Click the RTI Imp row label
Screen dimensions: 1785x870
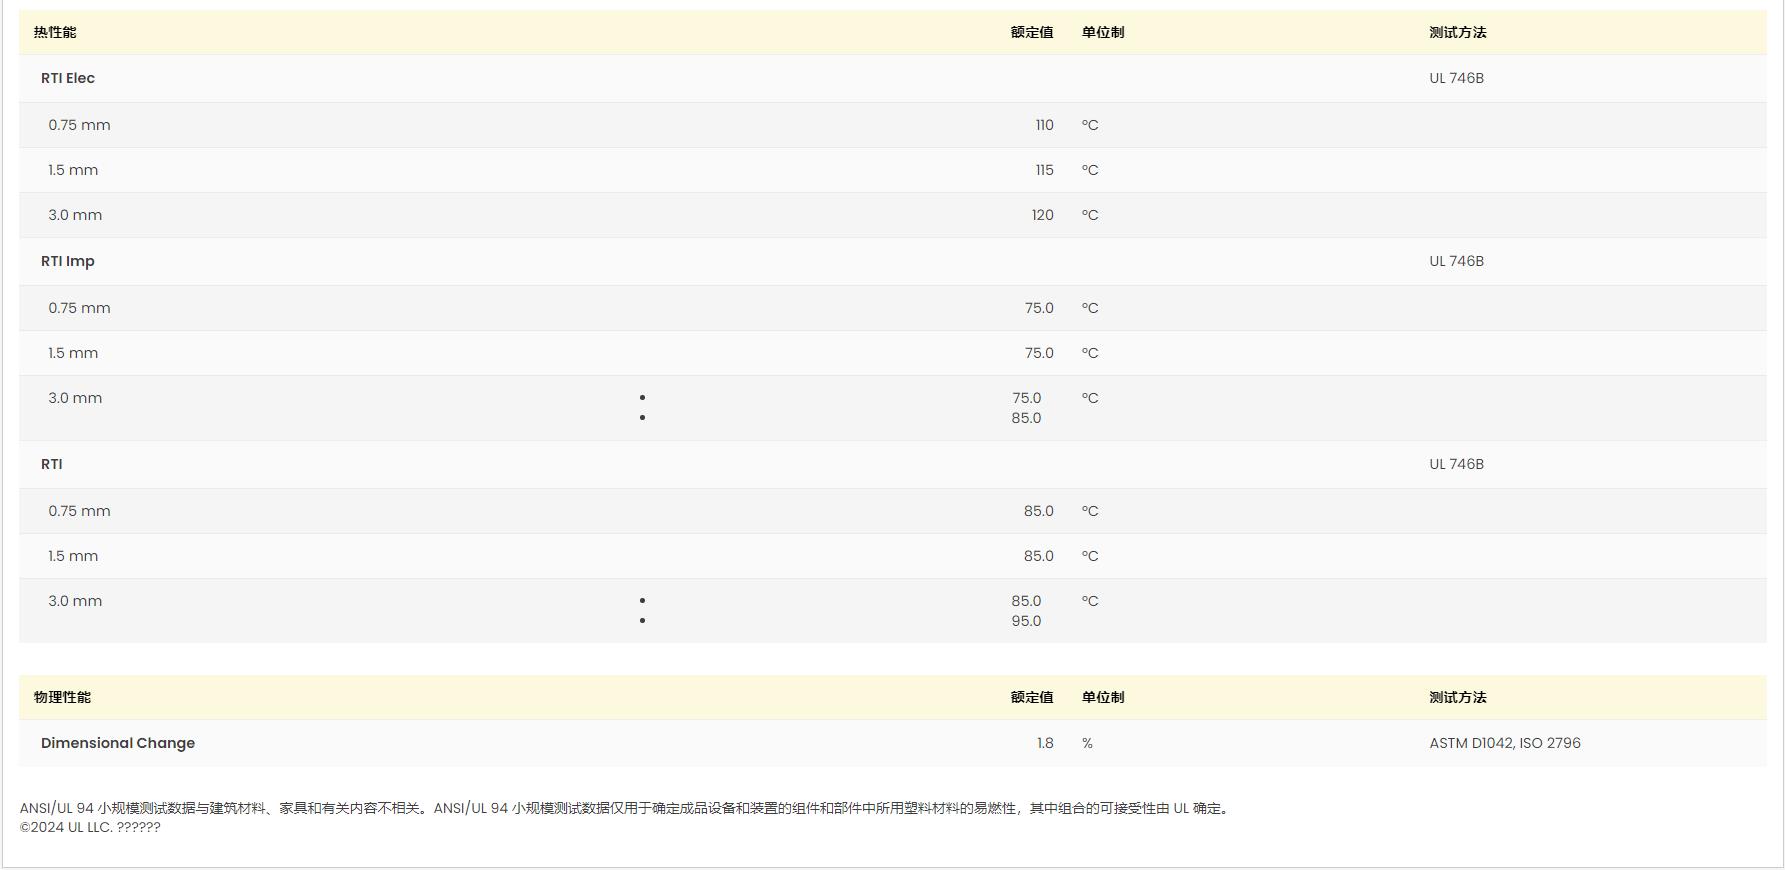68,261
